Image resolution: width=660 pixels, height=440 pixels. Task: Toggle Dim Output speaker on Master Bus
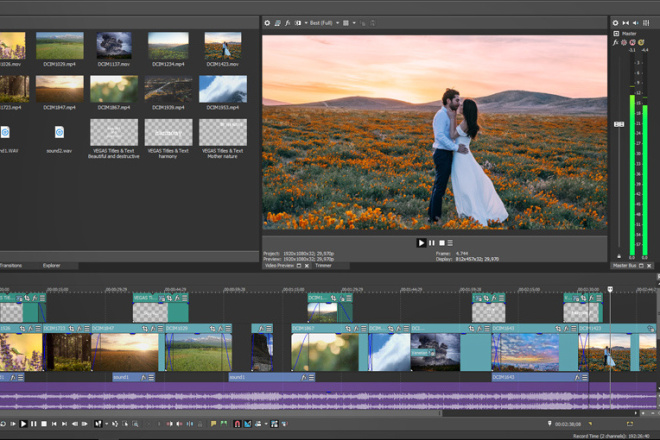(636, 23)
